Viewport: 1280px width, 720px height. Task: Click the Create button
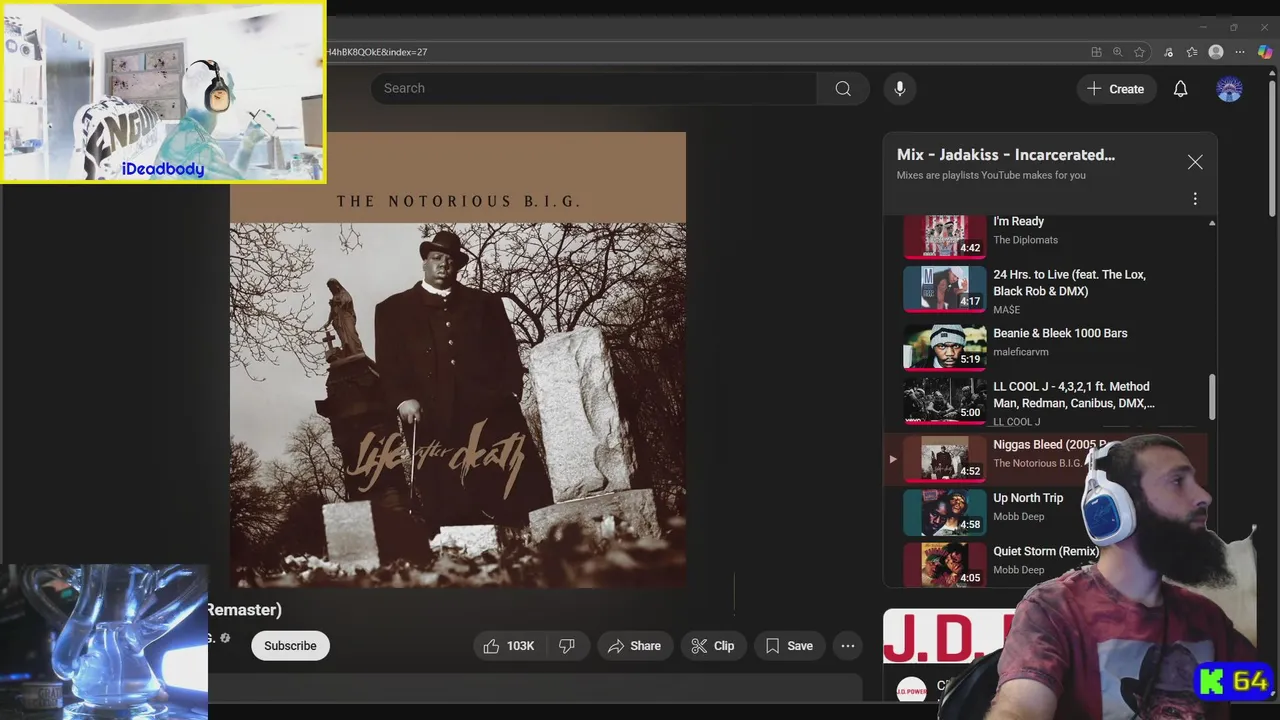click(x=1116, y=89)
